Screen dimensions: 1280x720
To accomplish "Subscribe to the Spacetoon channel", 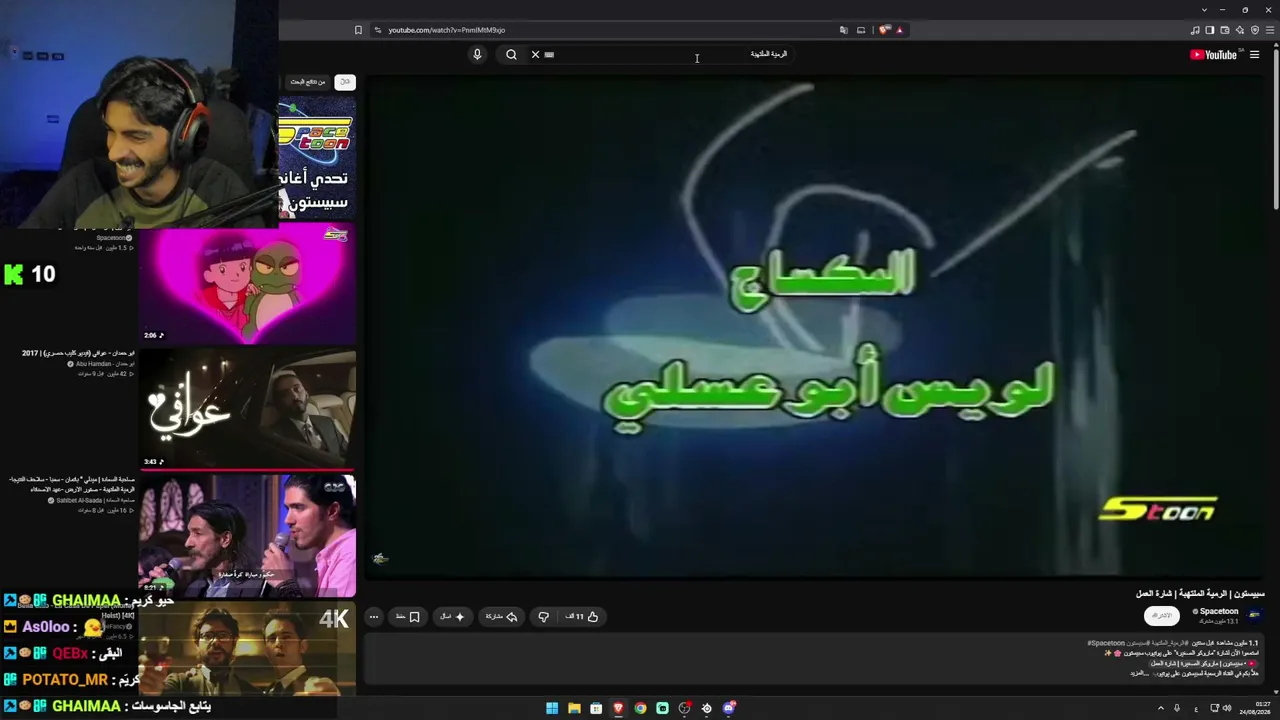I will point(1161,615).
